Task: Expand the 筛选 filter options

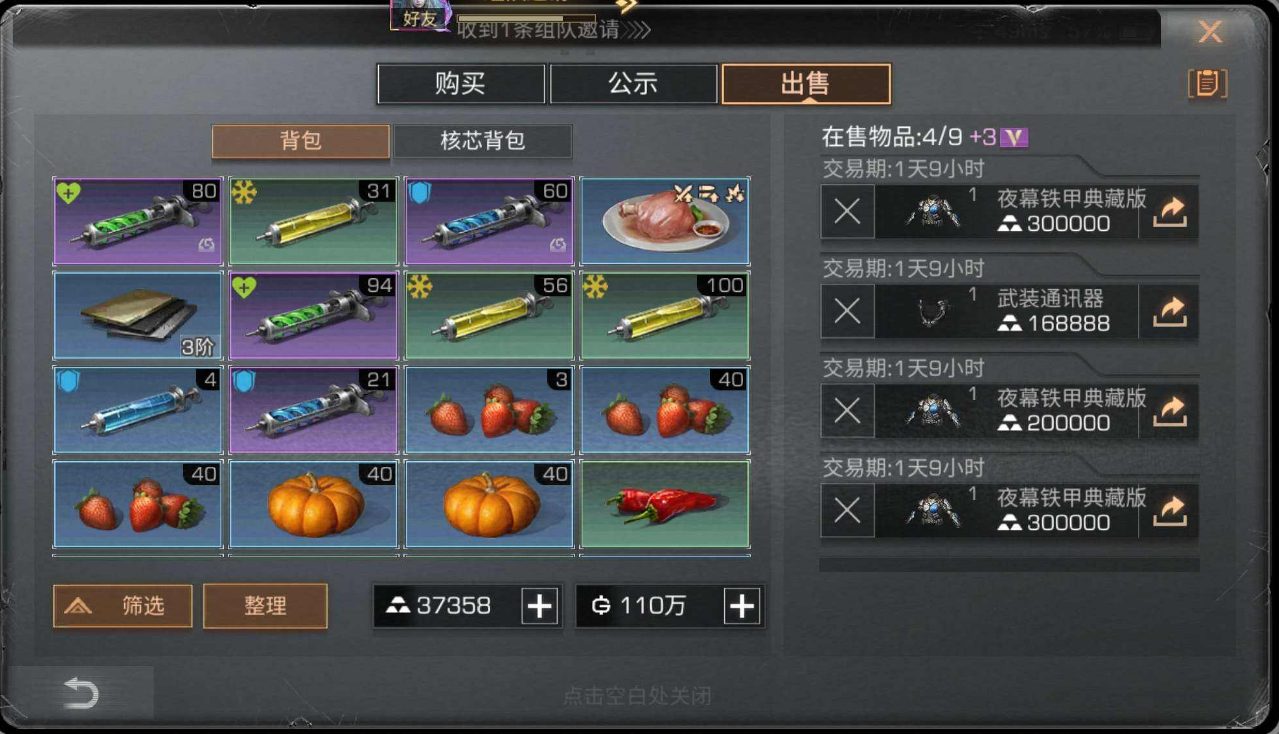Action: point(123,605)
